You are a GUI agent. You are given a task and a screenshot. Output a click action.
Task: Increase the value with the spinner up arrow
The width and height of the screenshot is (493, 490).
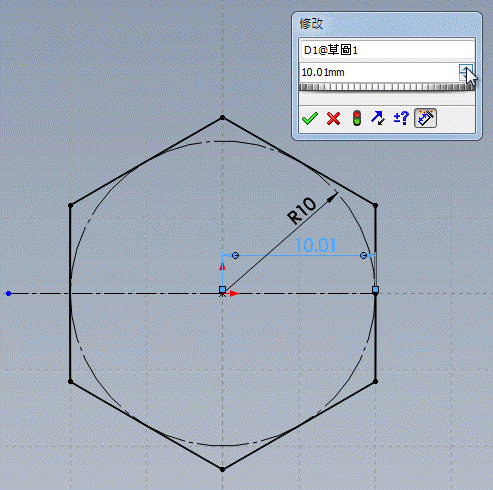[466, 69]
